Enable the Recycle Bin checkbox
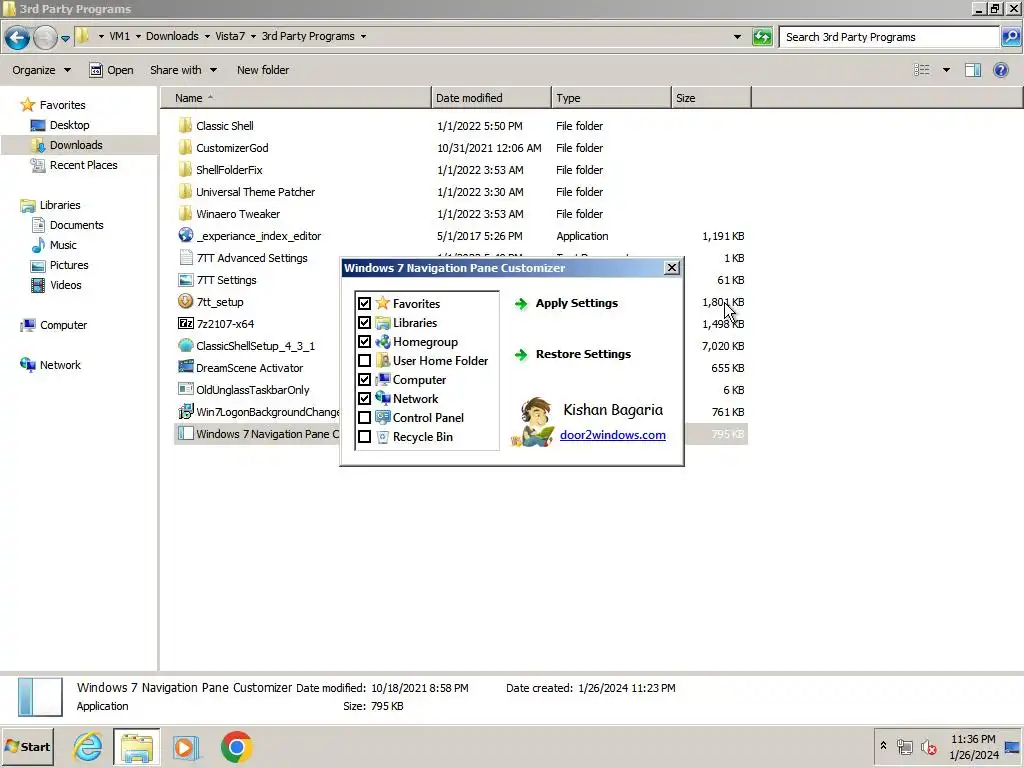Screen dimensions: 1024x768 click(364, 436)
